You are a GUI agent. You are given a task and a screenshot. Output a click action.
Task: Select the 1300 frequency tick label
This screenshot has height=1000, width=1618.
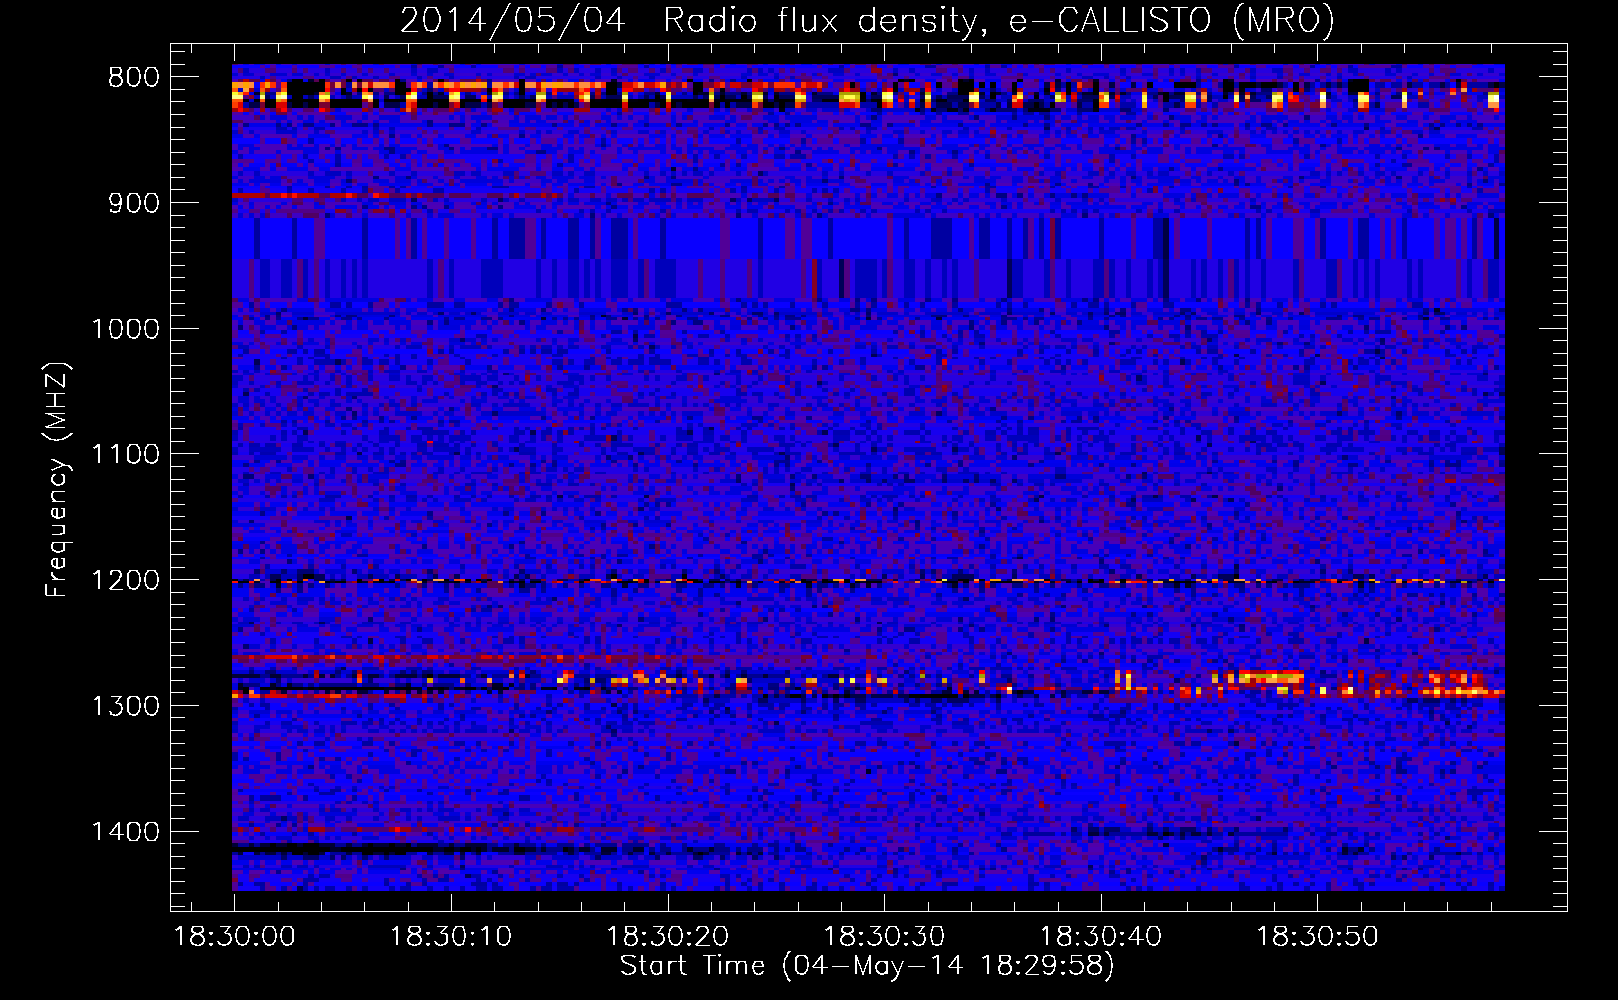point(125,706)
